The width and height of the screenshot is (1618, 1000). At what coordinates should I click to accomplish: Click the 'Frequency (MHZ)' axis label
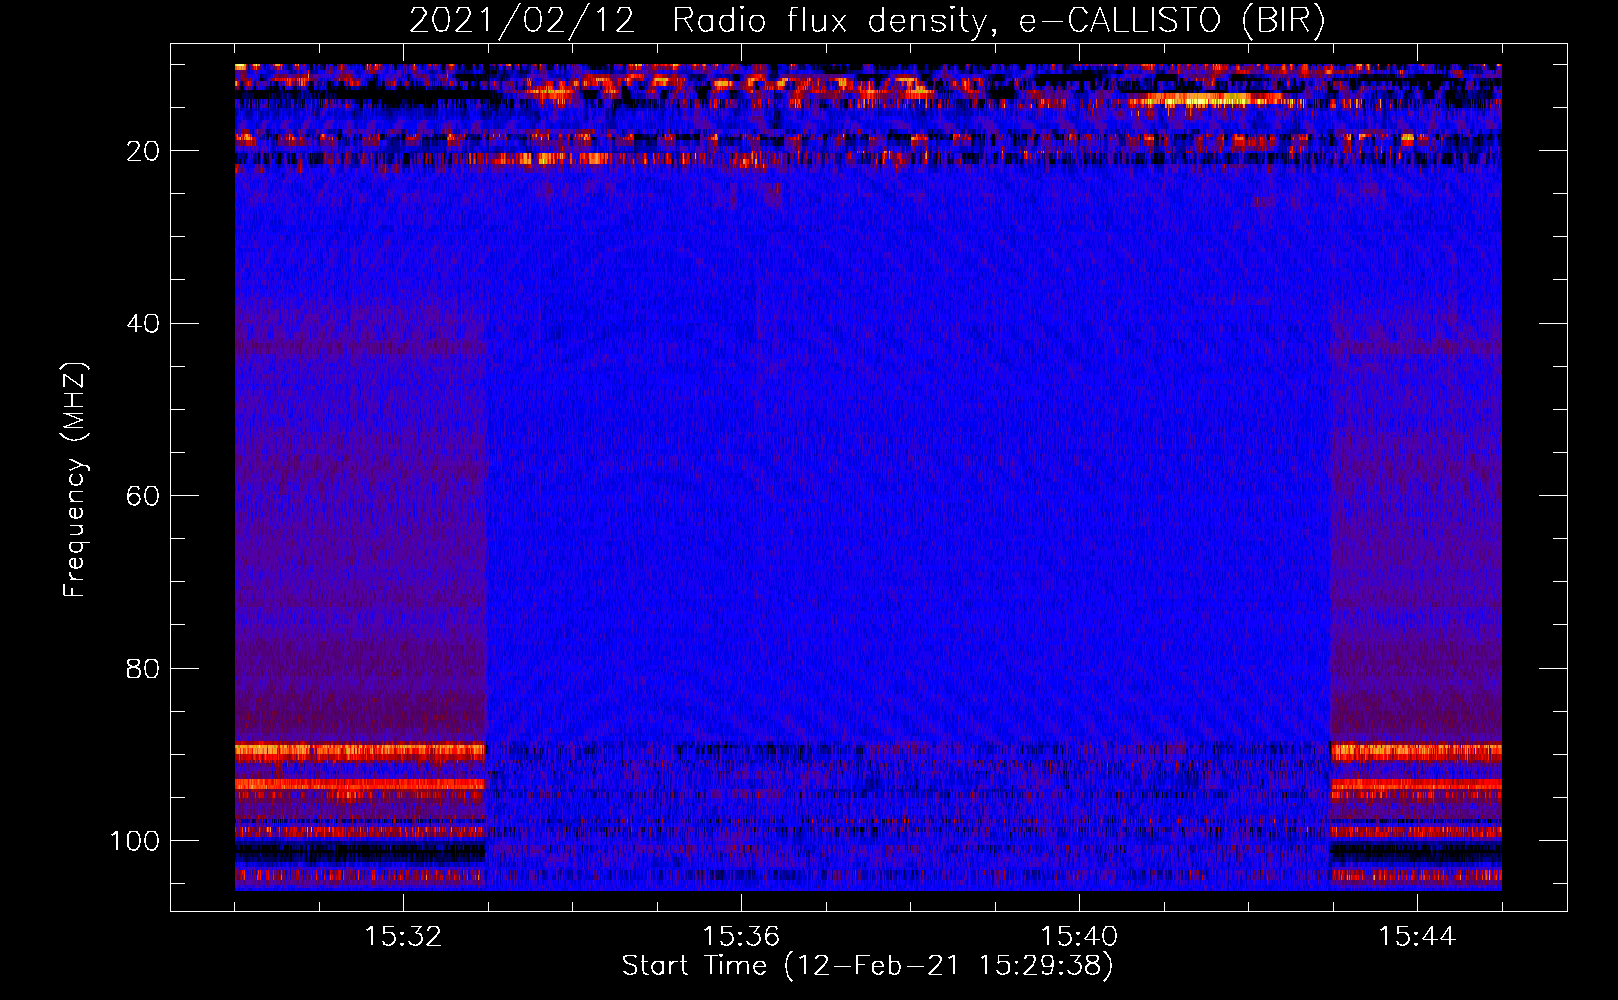[x=75, y=480]
